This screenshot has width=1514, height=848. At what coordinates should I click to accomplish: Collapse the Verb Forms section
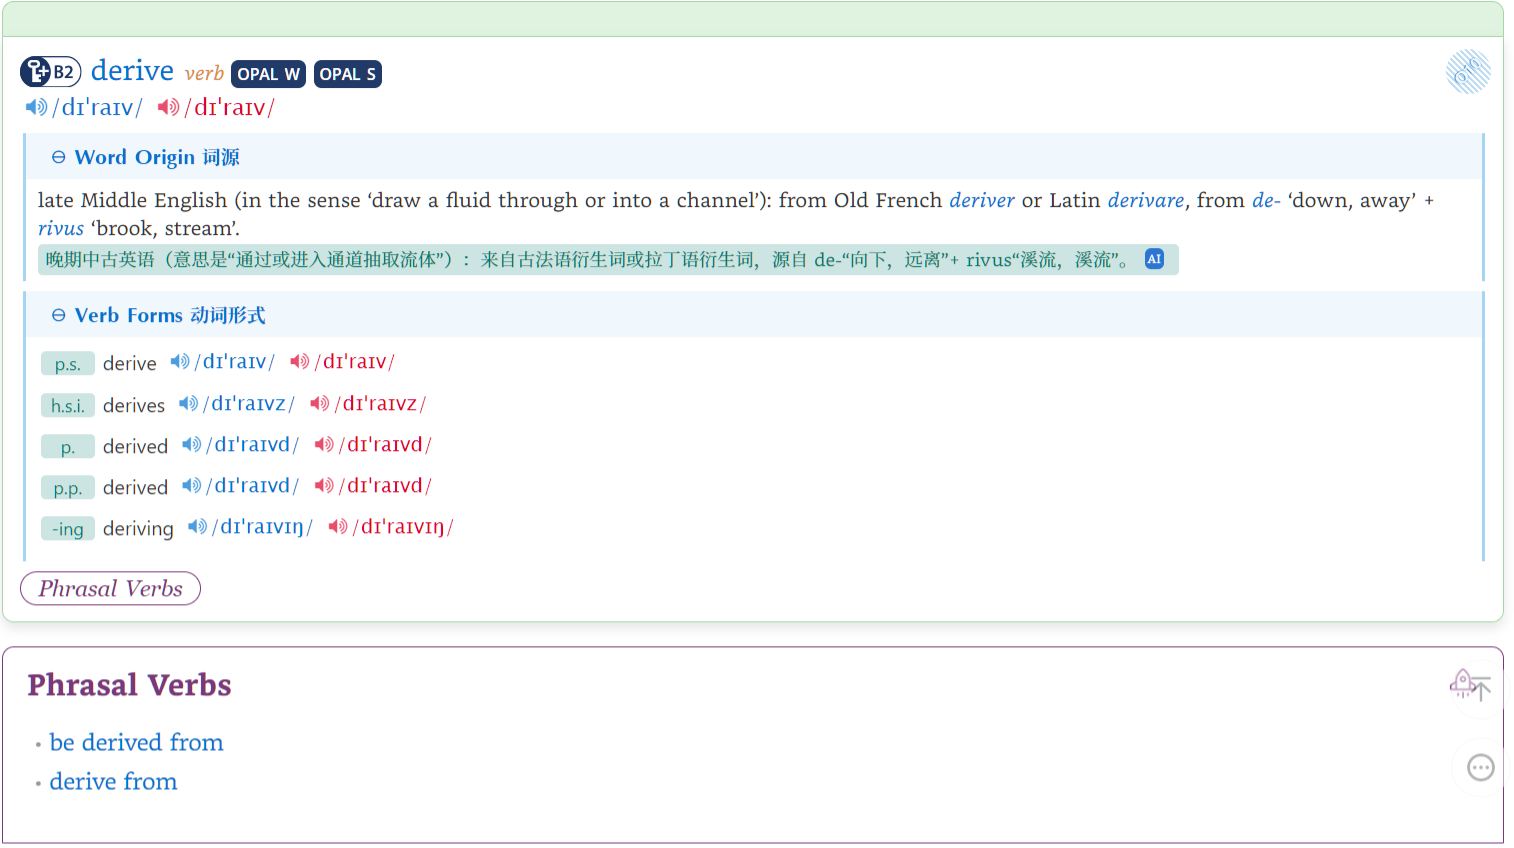(x=59, y=316)
